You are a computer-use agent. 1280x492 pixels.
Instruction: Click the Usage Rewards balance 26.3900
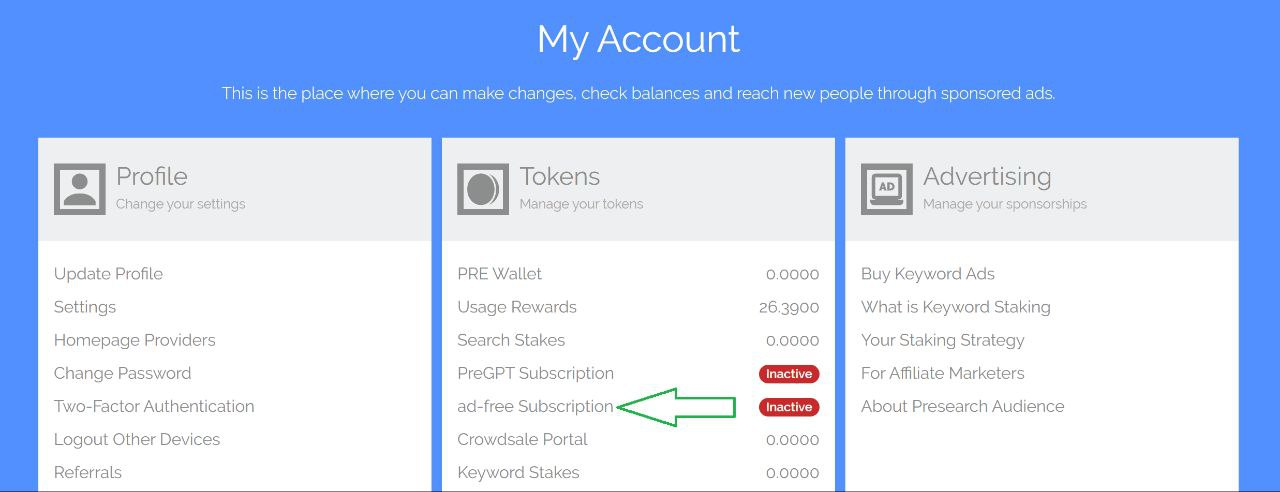point(789,307)
